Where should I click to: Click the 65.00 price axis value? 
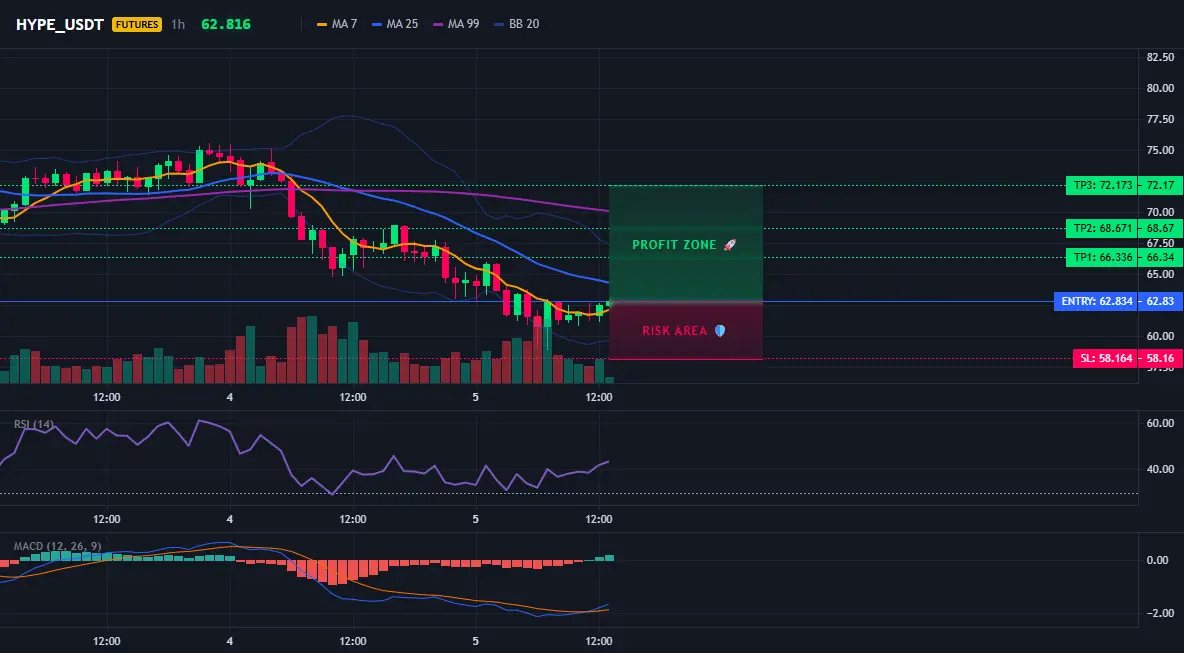(1160, 275)
